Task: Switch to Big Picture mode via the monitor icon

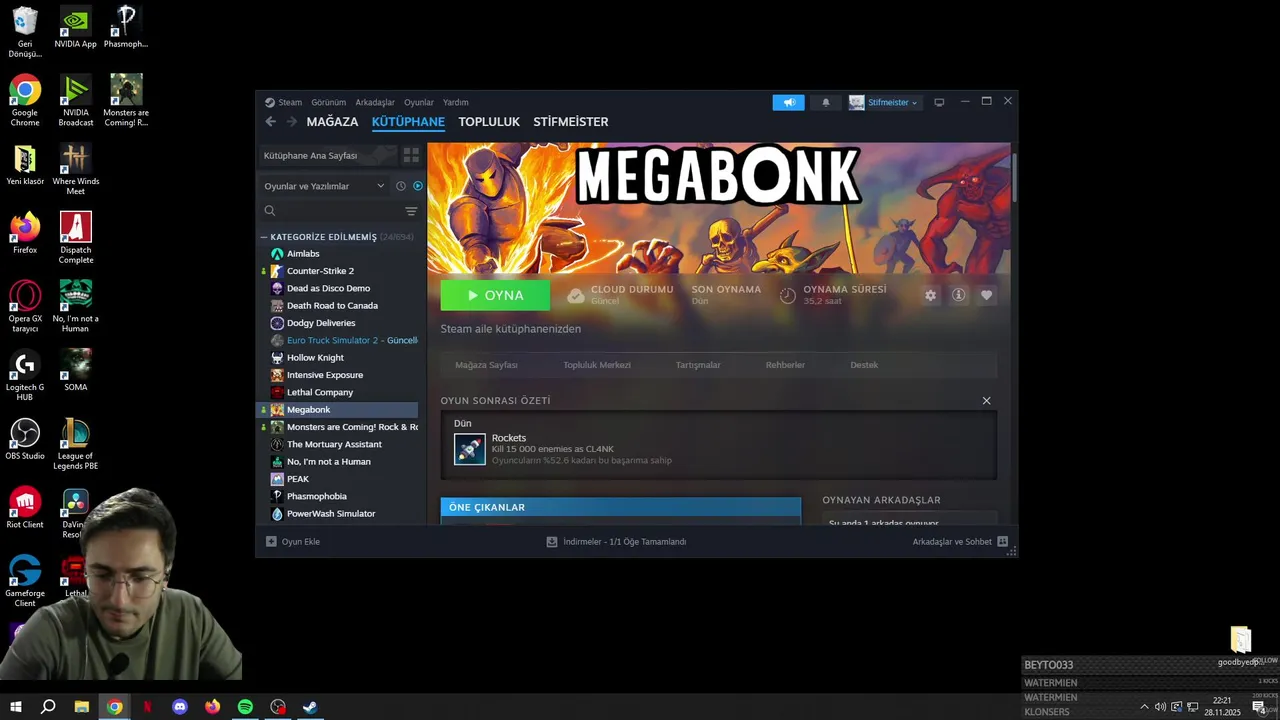Action: pos(939,102)
